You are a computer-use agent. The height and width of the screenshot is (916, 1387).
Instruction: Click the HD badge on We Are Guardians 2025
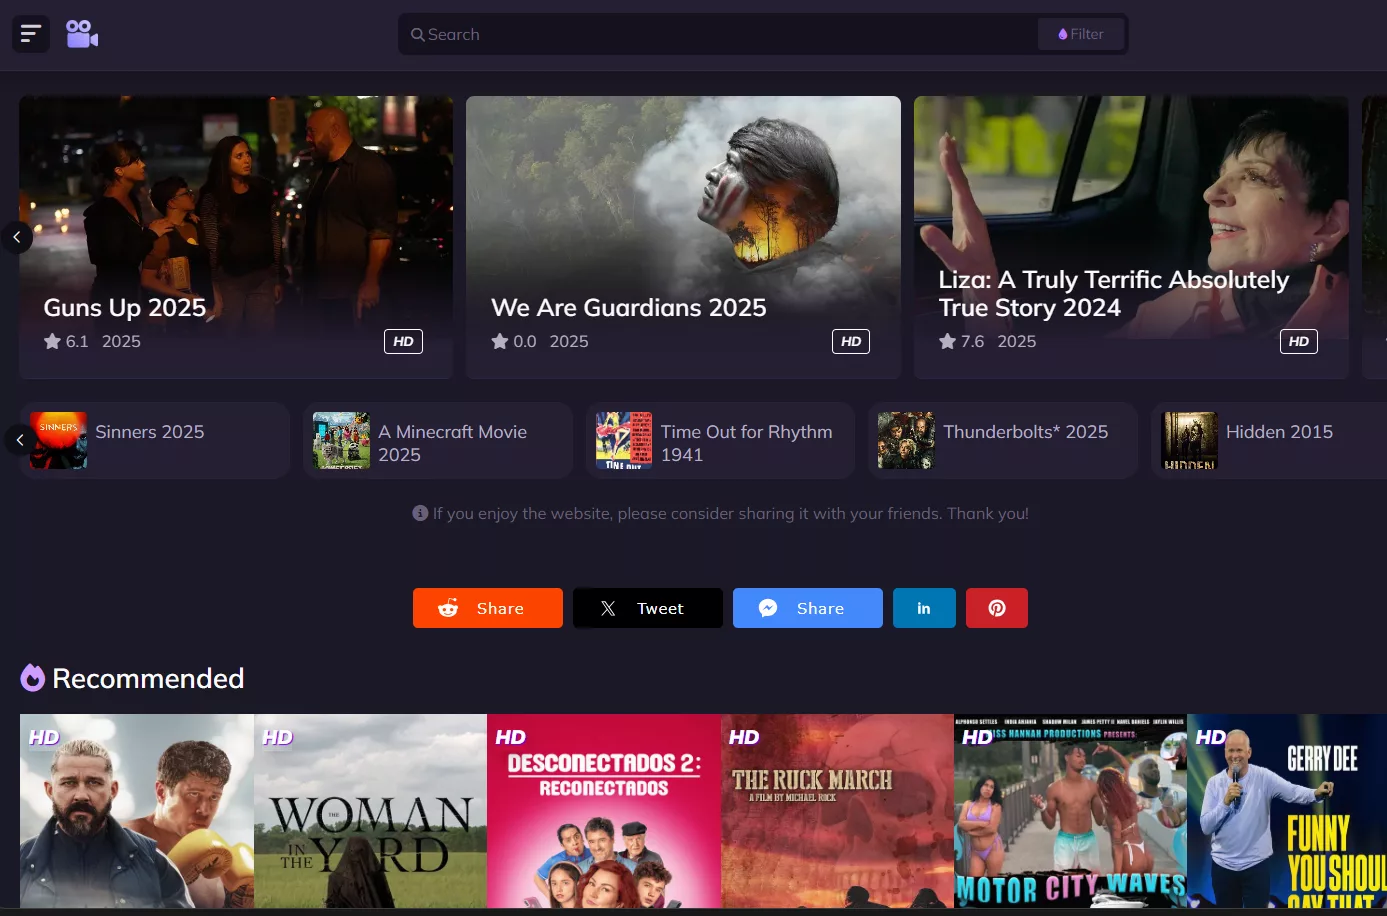point(851,341)
